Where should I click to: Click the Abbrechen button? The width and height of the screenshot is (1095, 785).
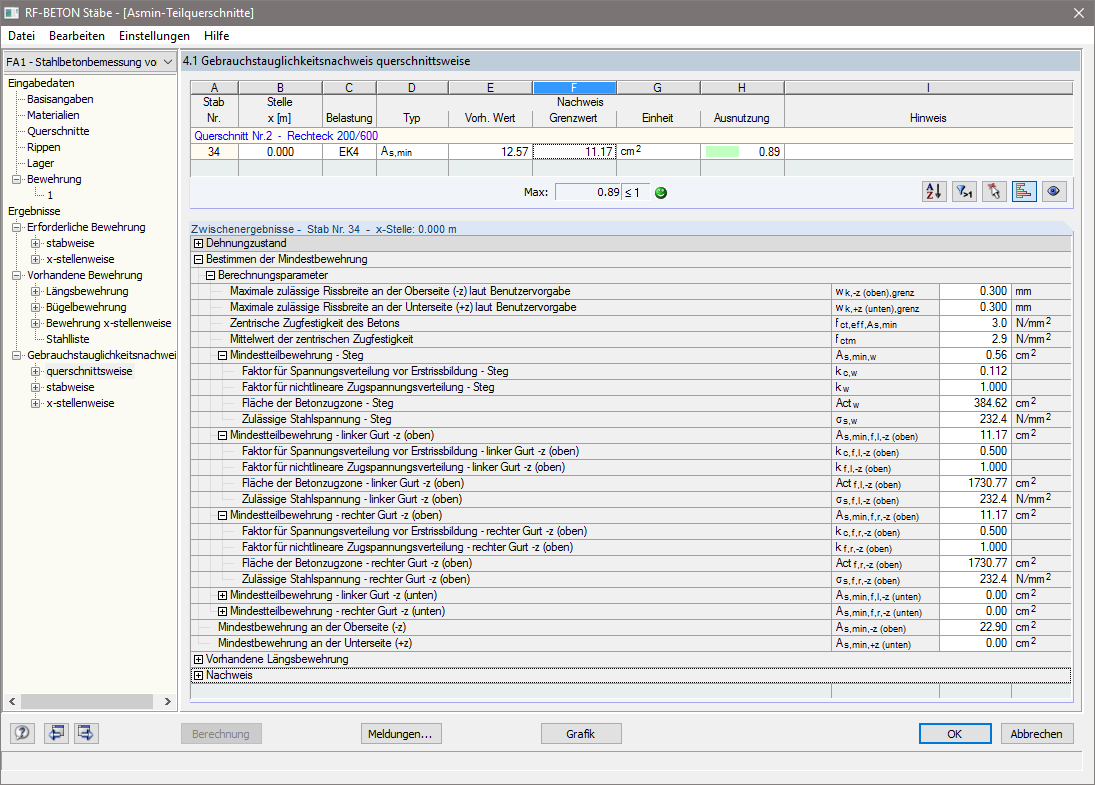1036,733
